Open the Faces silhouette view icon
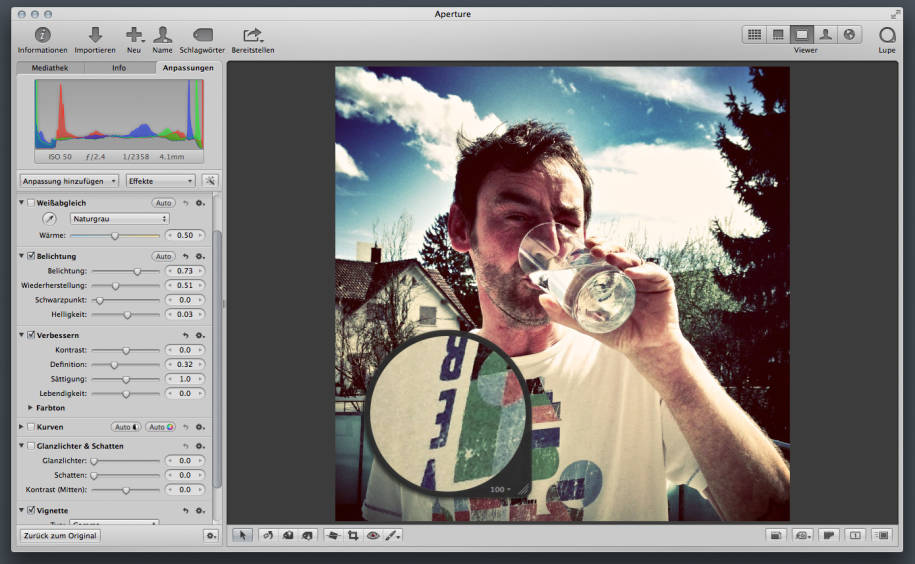Screen dimensions: 915x564 click(x=825, y=34)
